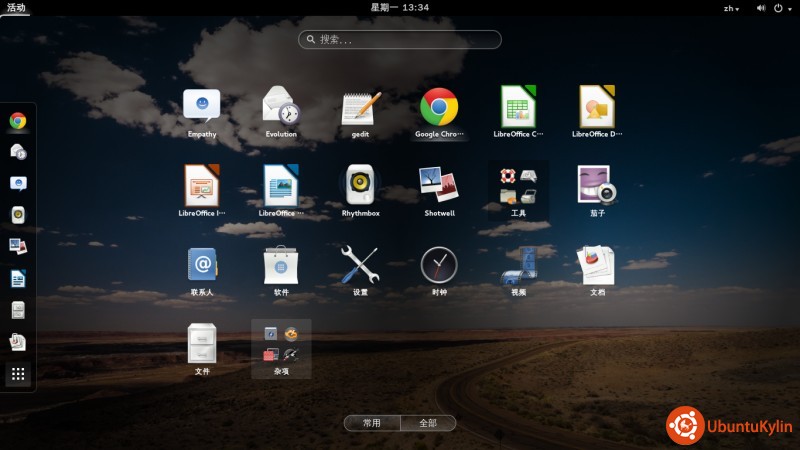Viewport: 800px width, 450px height.
Task: Click the 搜索 search field
Action: (400, 40)
